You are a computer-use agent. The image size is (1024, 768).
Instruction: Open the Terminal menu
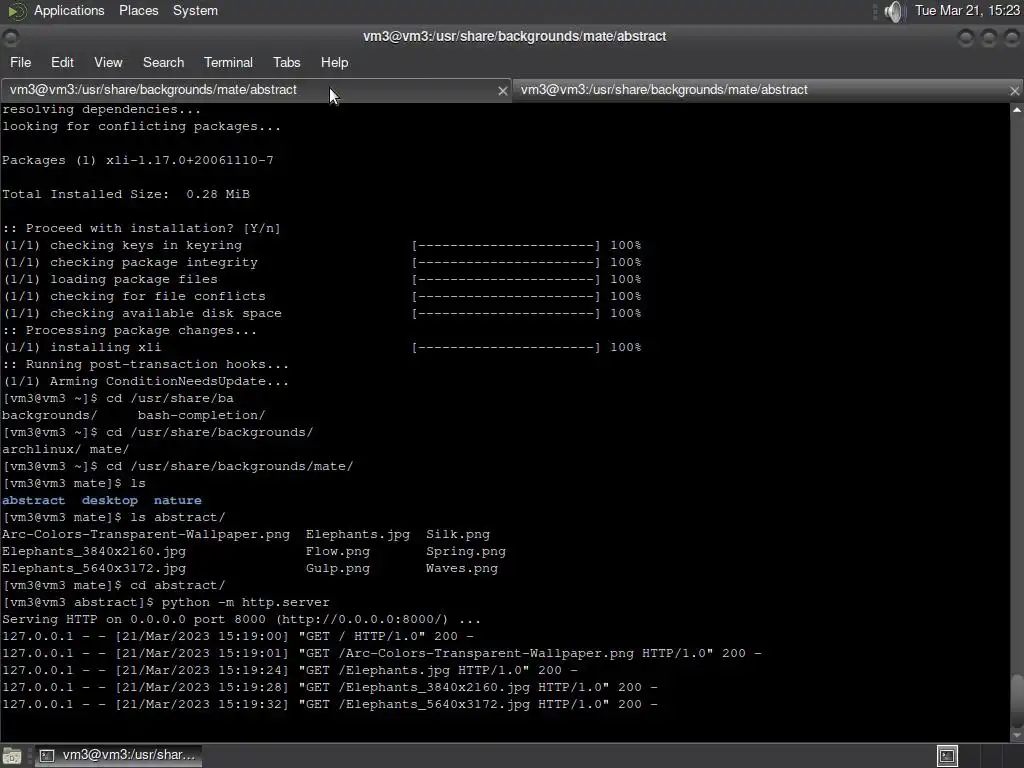(228, 62)
